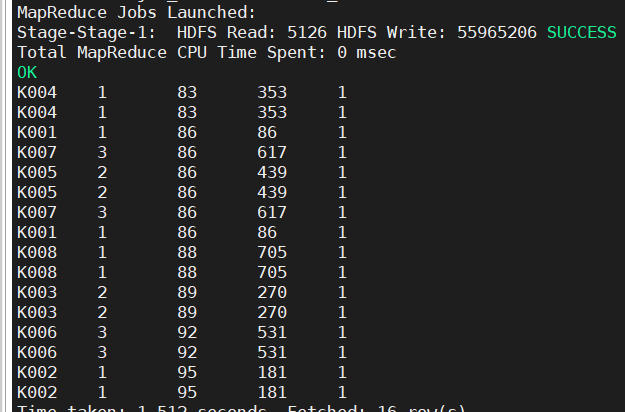Click 89 in the second K003 row
Viewport: 625px width, 412px height.
[187, 312]
